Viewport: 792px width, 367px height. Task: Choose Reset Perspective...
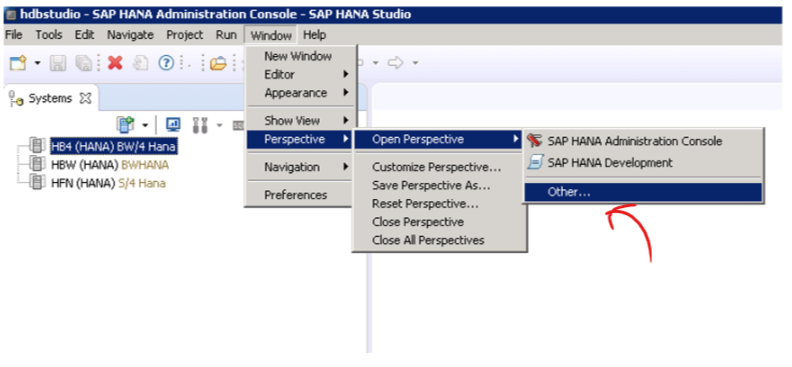pos(439,204)
